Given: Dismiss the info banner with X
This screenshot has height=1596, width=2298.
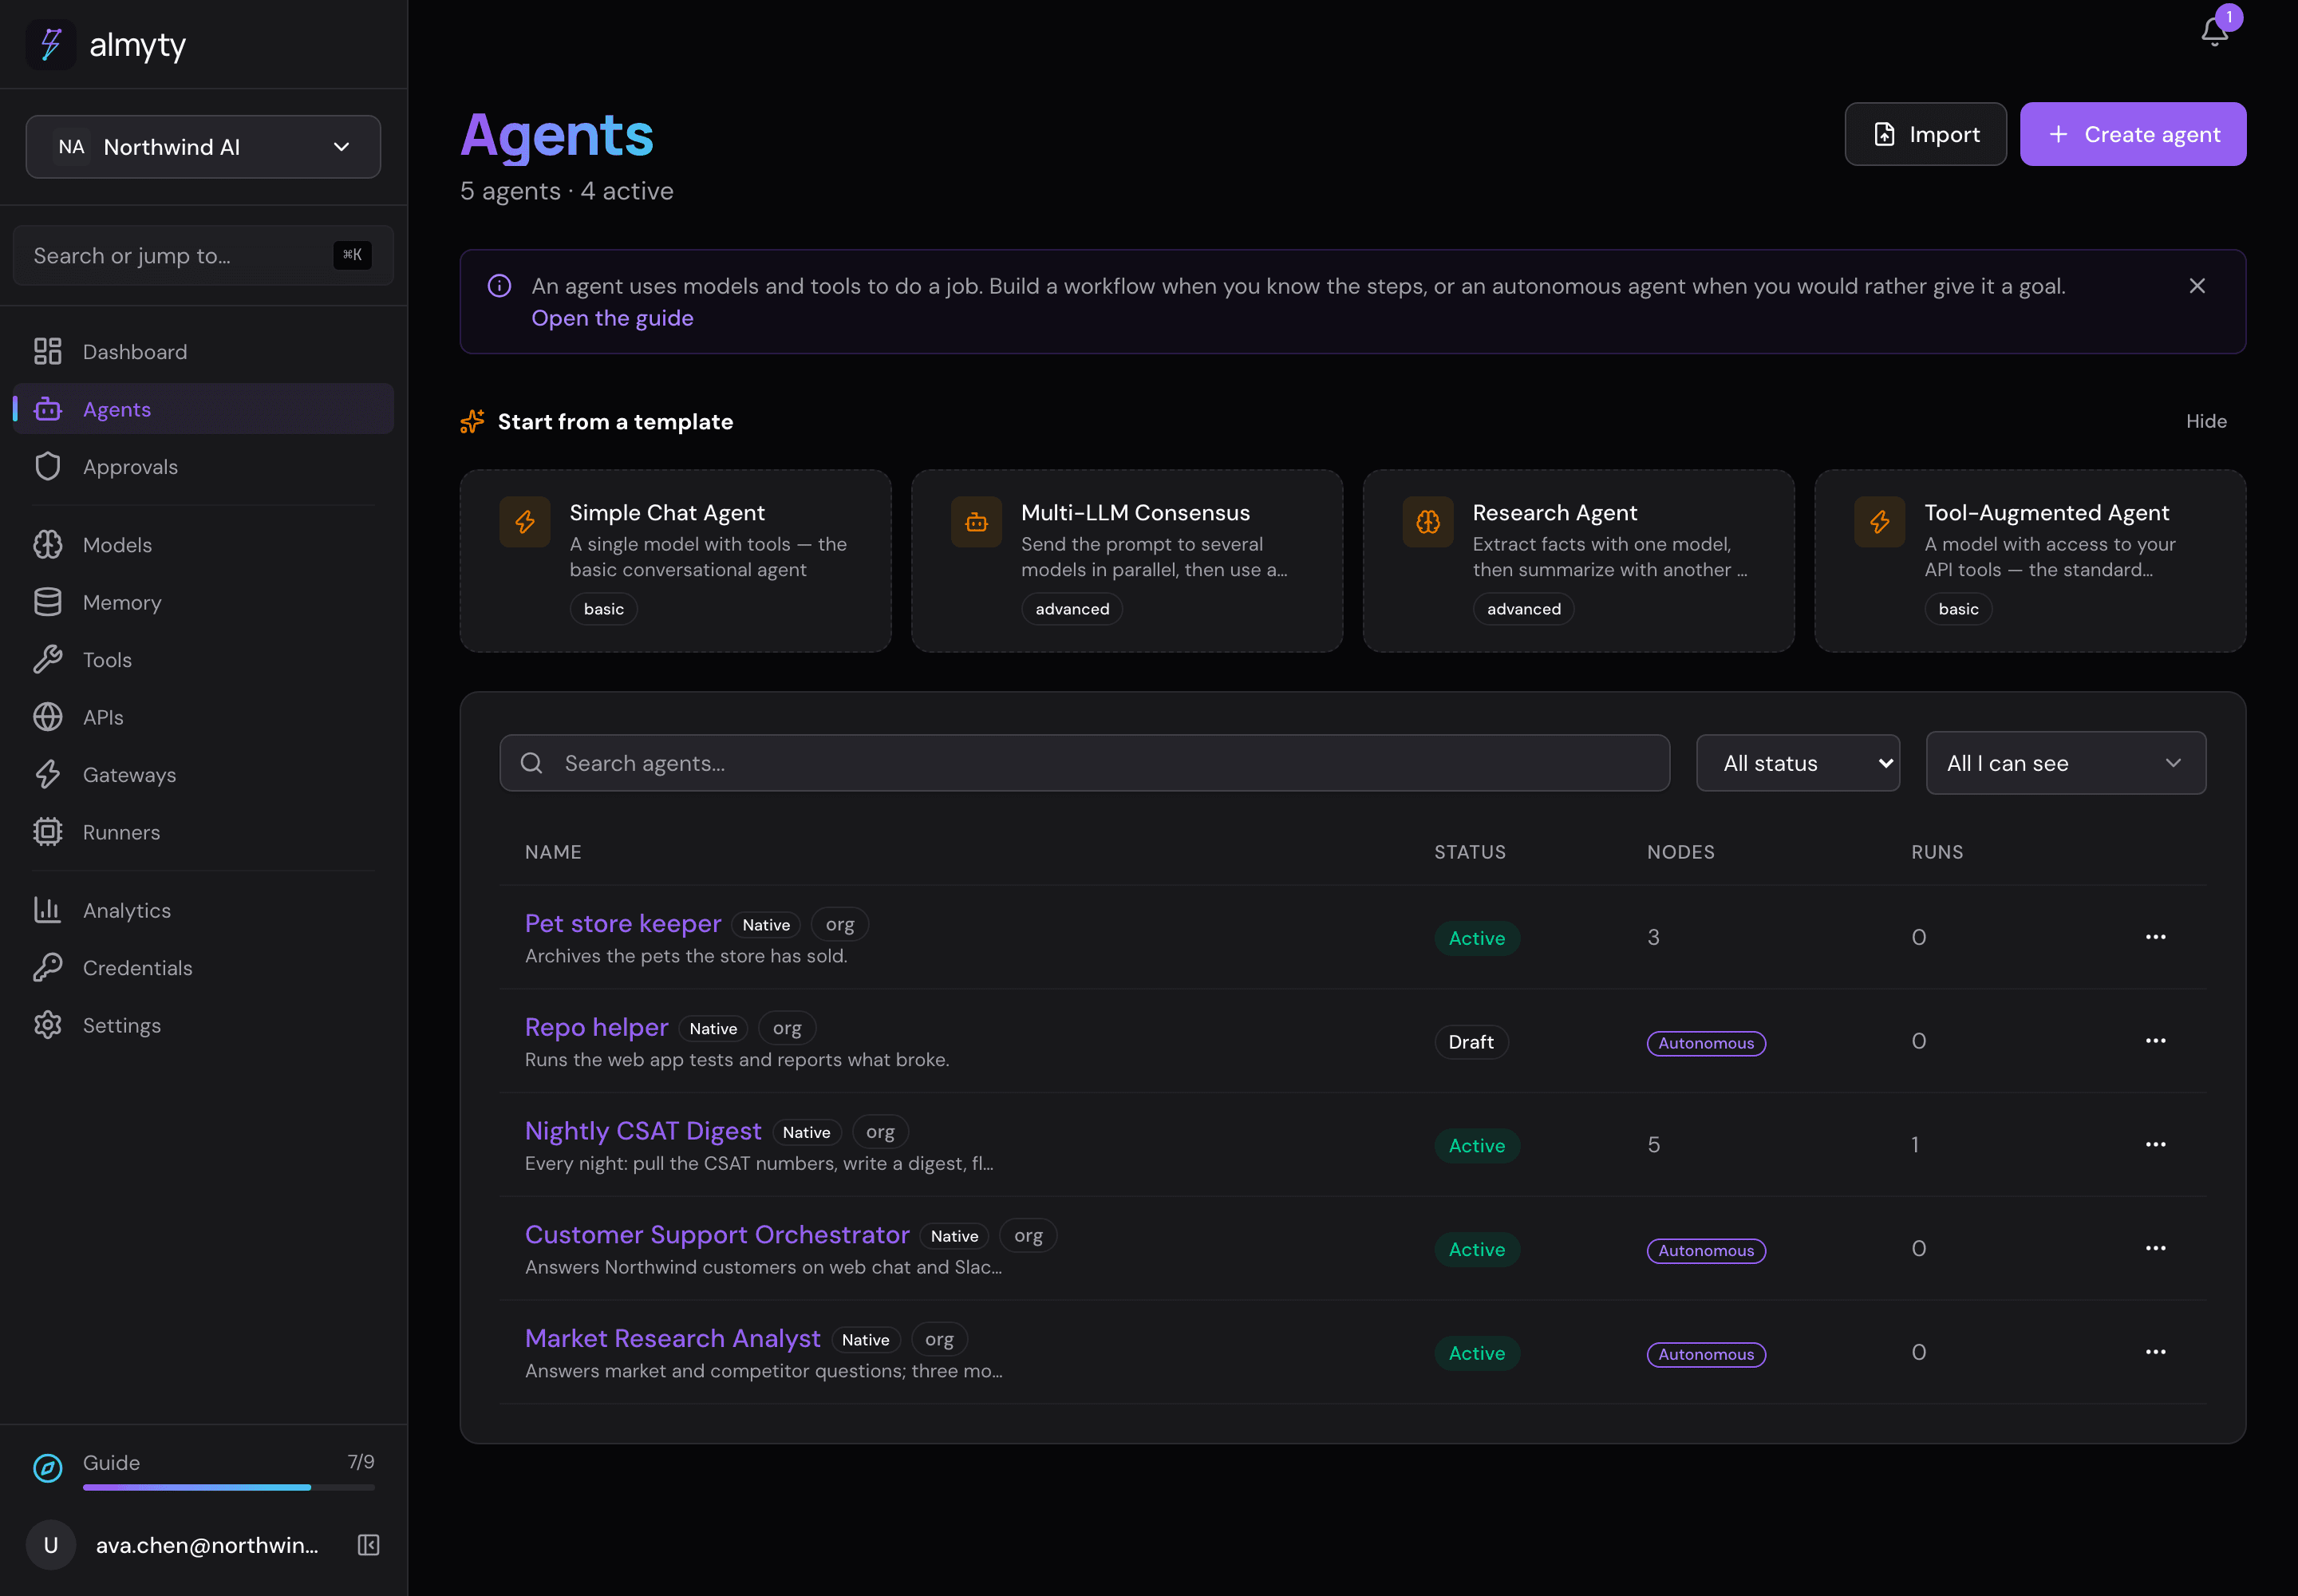Looking at the screenshot, I should [x=2197, y=286].
